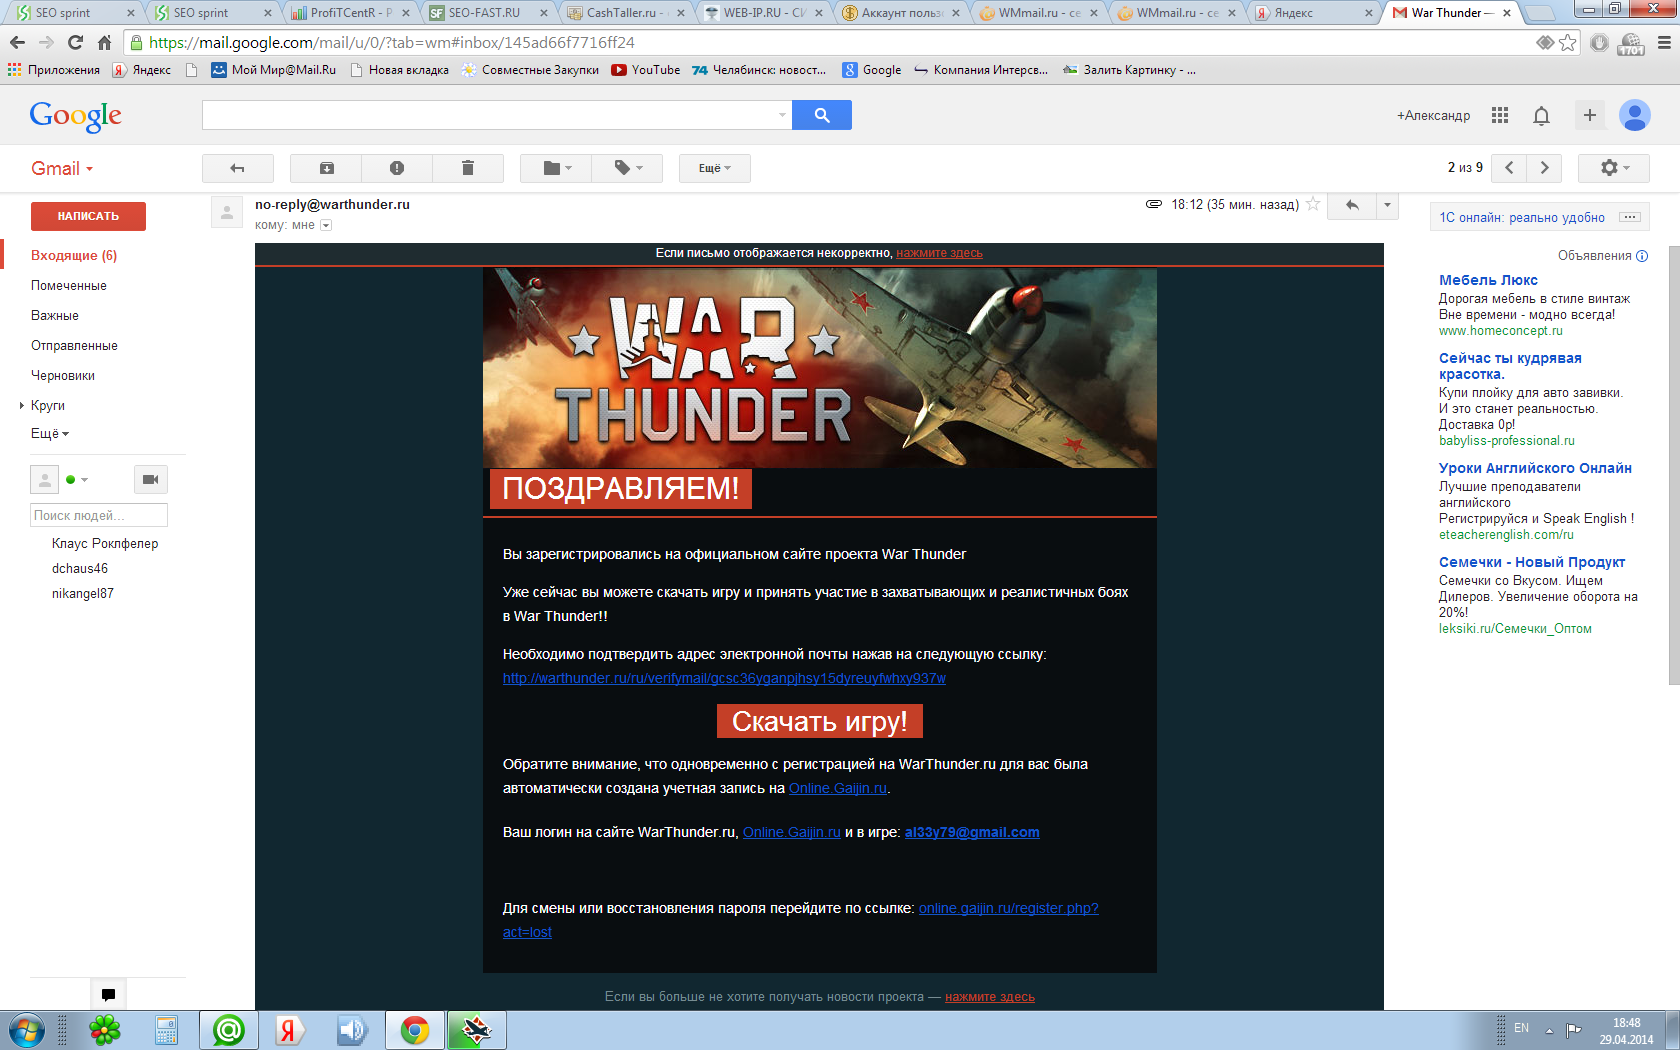This screenshot has height=1050, width=1680.
Task: Open the chat bubble icon at bottom
Action: [x=108, y=994]
